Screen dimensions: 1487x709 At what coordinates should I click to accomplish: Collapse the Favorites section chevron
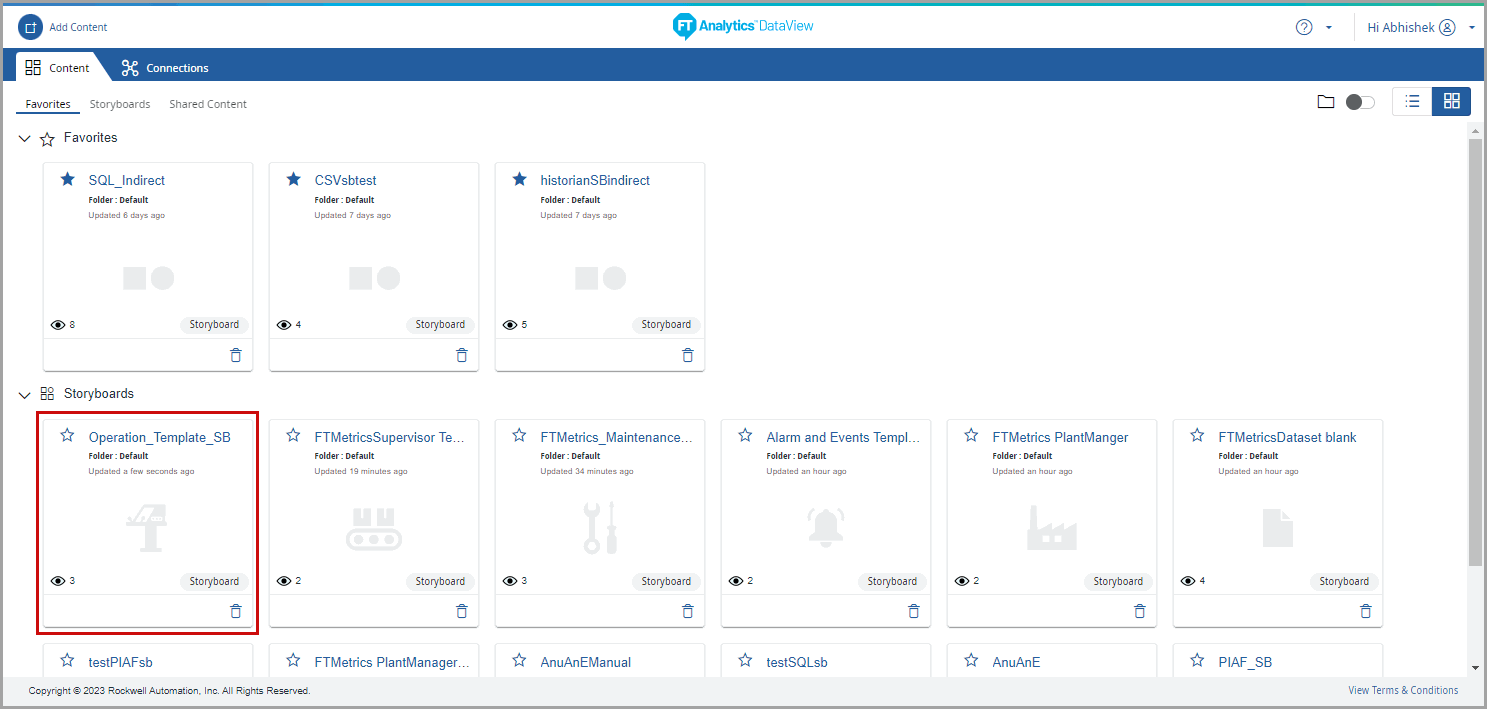[x=25, y=138]
